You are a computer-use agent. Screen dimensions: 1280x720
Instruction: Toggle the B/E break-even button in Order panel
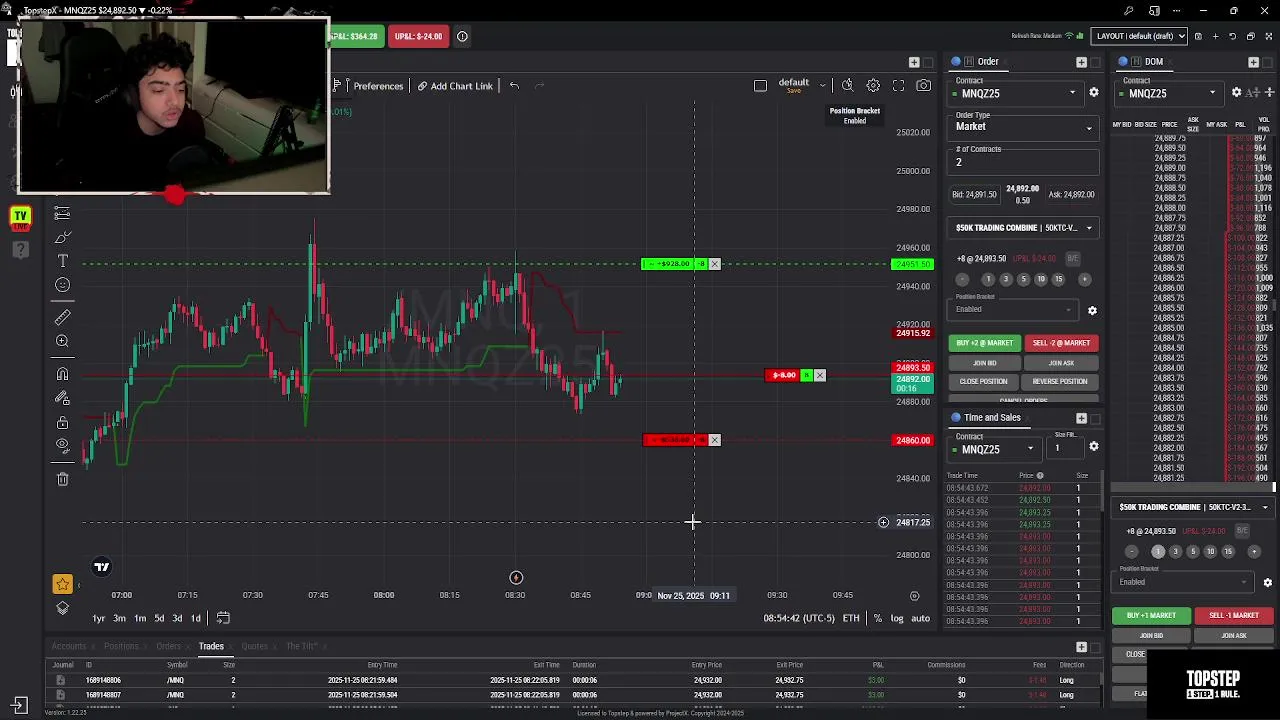[x=1072, y=259]
